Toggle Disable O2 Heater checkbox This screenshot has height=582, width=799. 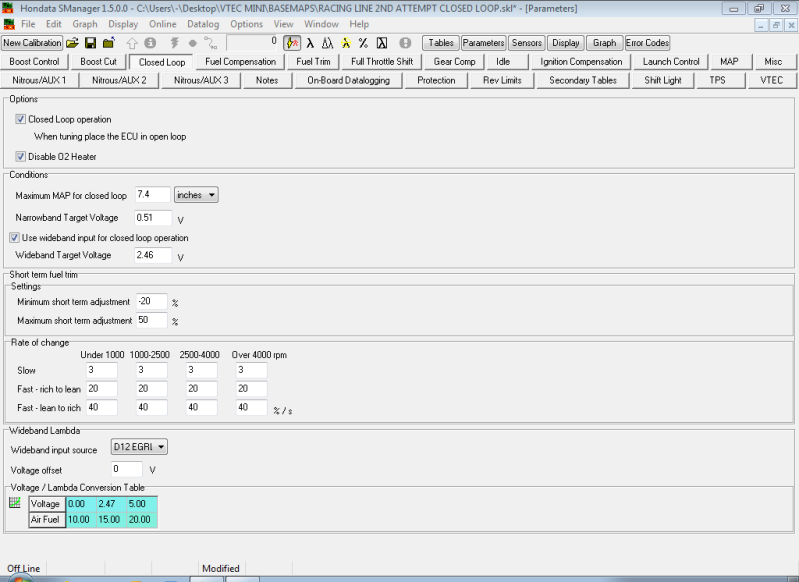20,156
